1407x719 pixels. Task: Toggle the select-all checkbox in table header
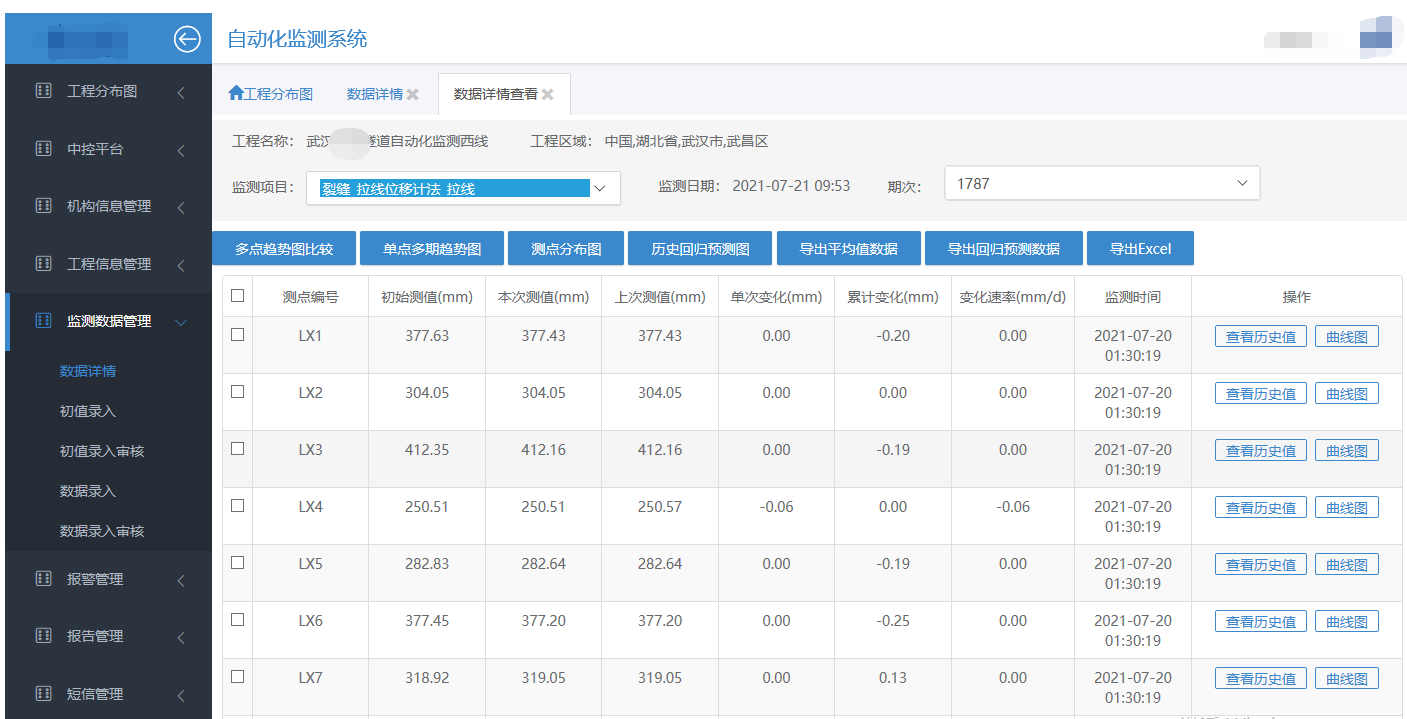237,296
